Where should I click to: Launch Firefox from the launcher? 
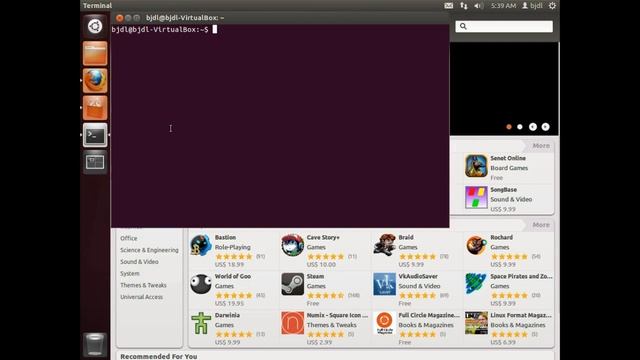pos(95,80)
